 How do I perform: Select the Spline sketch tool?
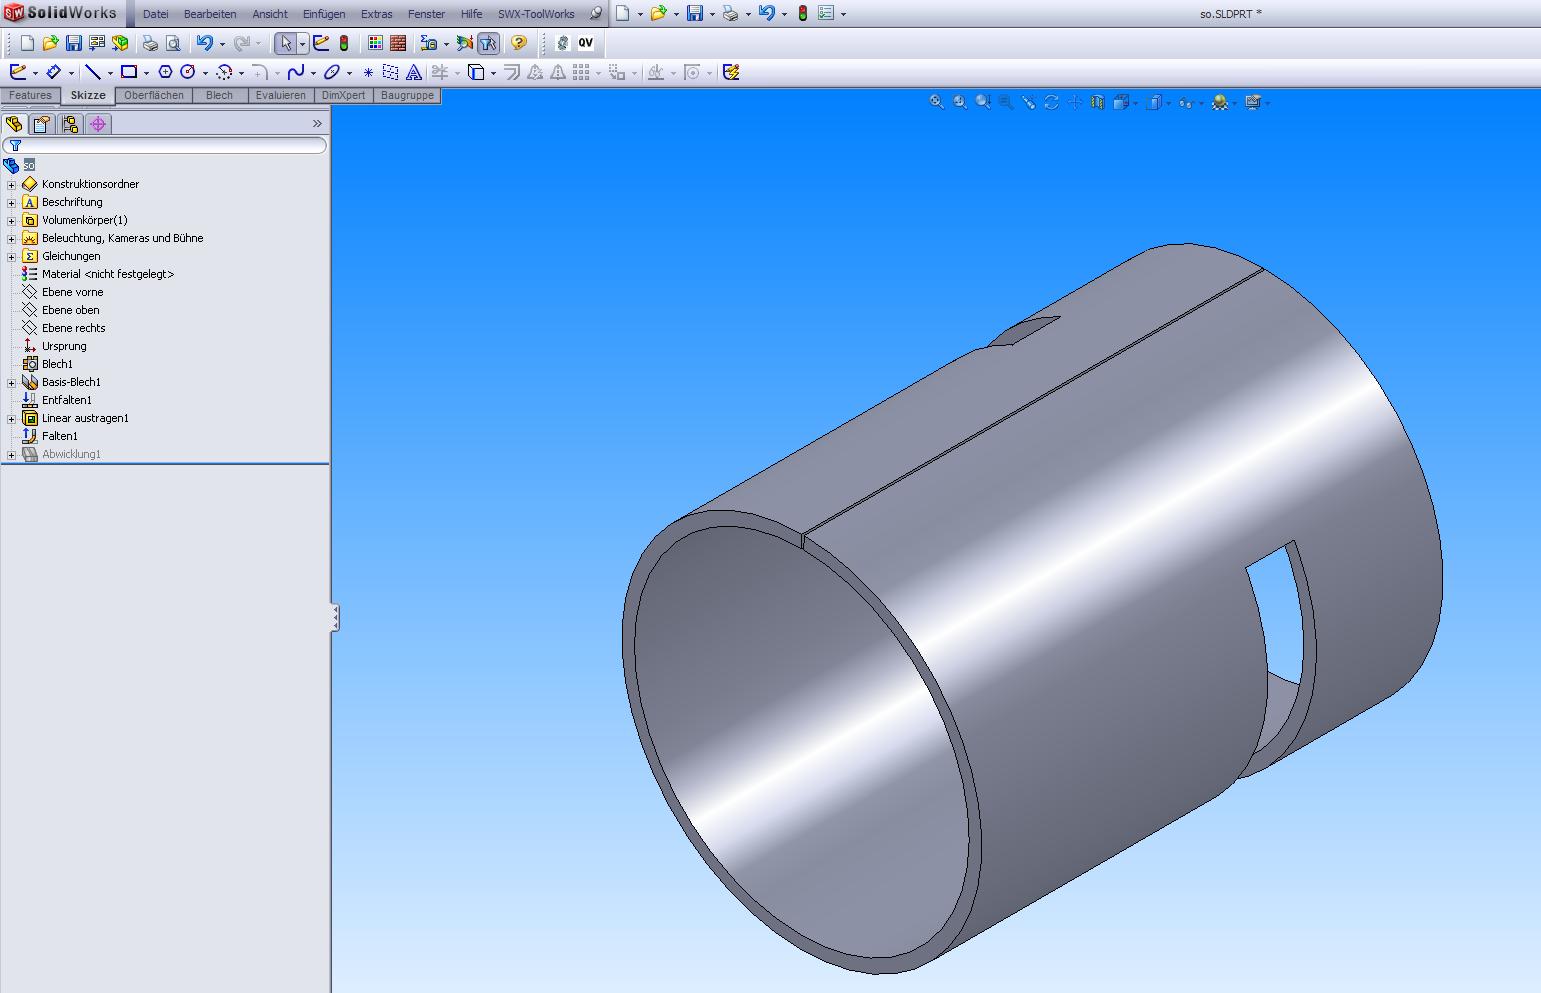[x=295, y=72]
